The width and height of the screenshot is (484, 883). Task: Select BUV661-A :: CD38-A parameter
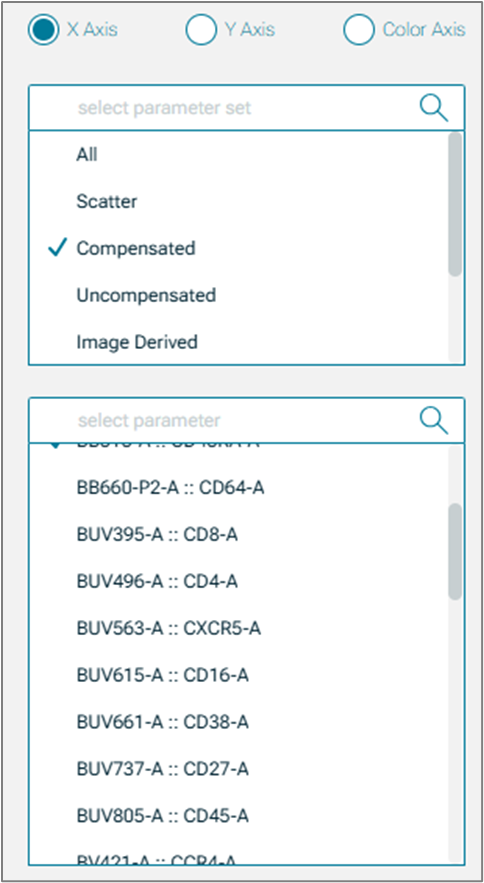tap(238, 721)
